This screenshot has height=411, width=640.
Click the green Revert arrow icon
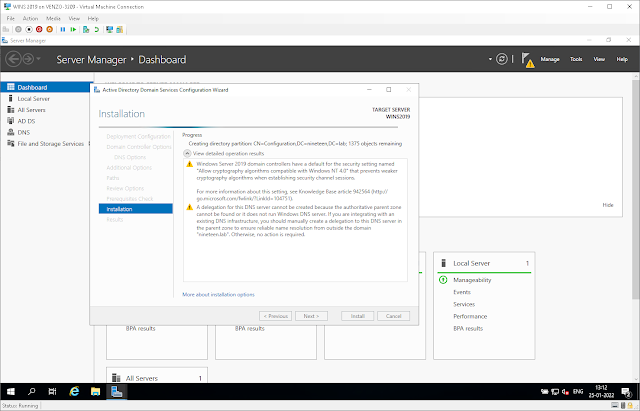click(97, 29)
